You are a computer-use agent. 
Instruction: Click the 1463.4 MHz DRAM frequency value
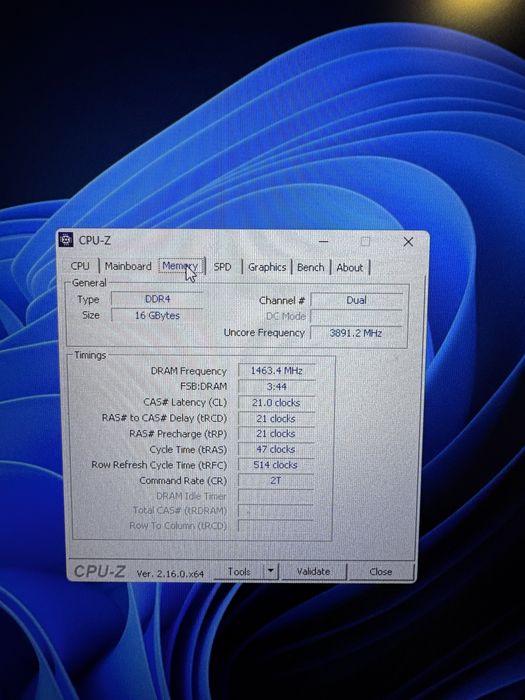[277, 371]
